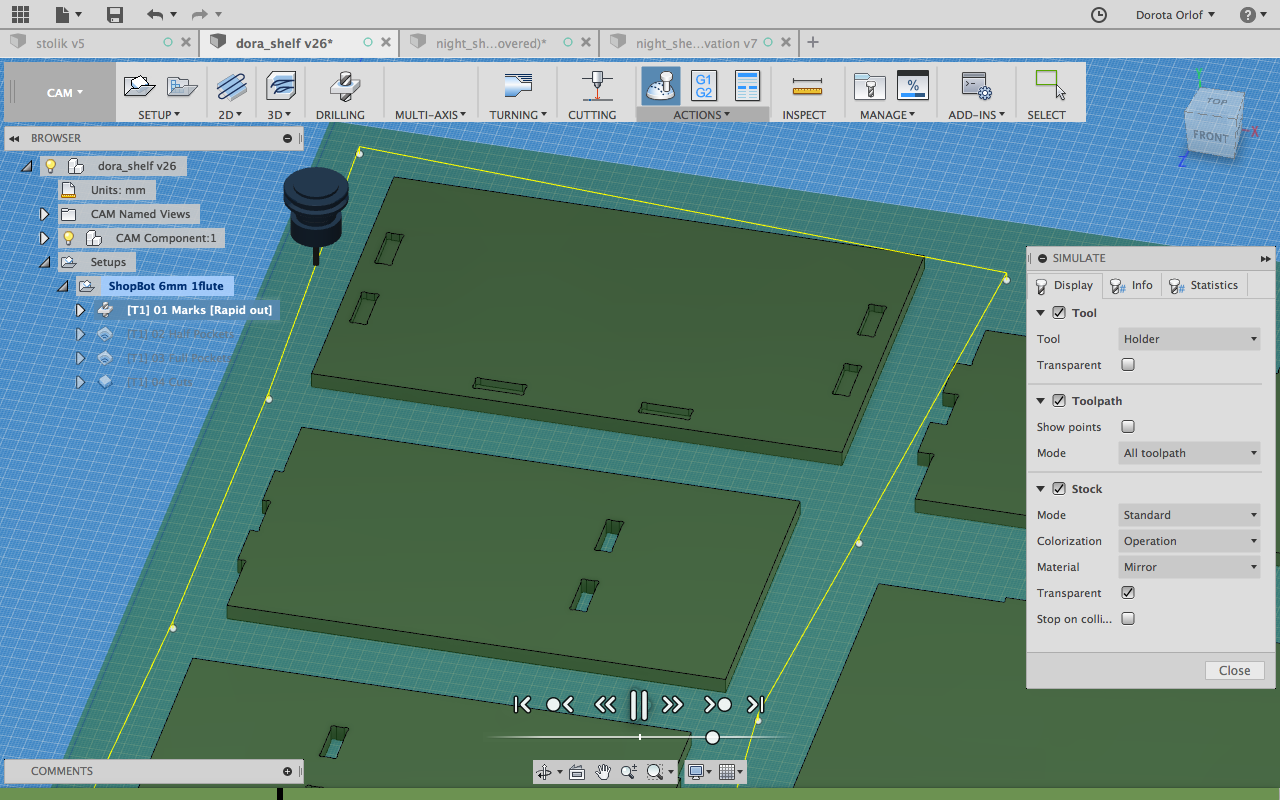
Task: Jump to the simulation start
Action: coord(522,705)
